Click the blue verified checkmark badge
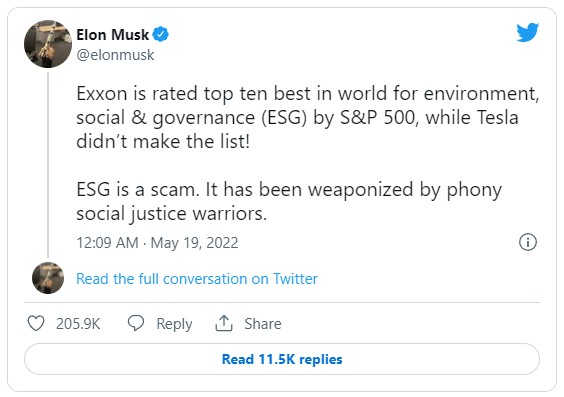Screen dimensions: 564x397 coord(160,35)
